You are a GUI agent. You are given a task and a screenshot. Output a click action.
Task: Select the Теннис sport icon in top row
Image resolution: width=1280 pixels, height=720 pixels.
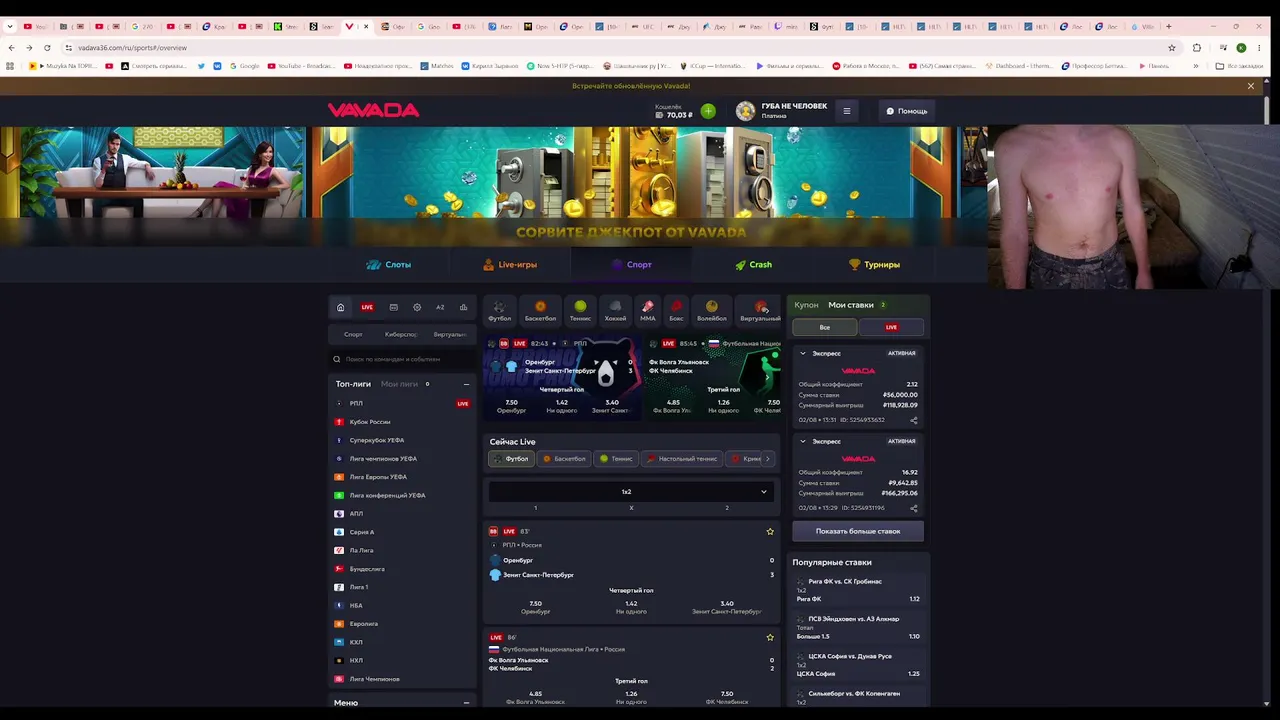coord(580,311)
